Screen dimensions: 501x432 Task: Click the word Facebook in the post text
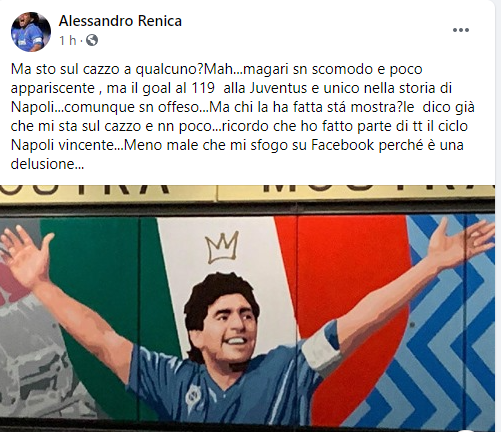click(x=342, y=146)
